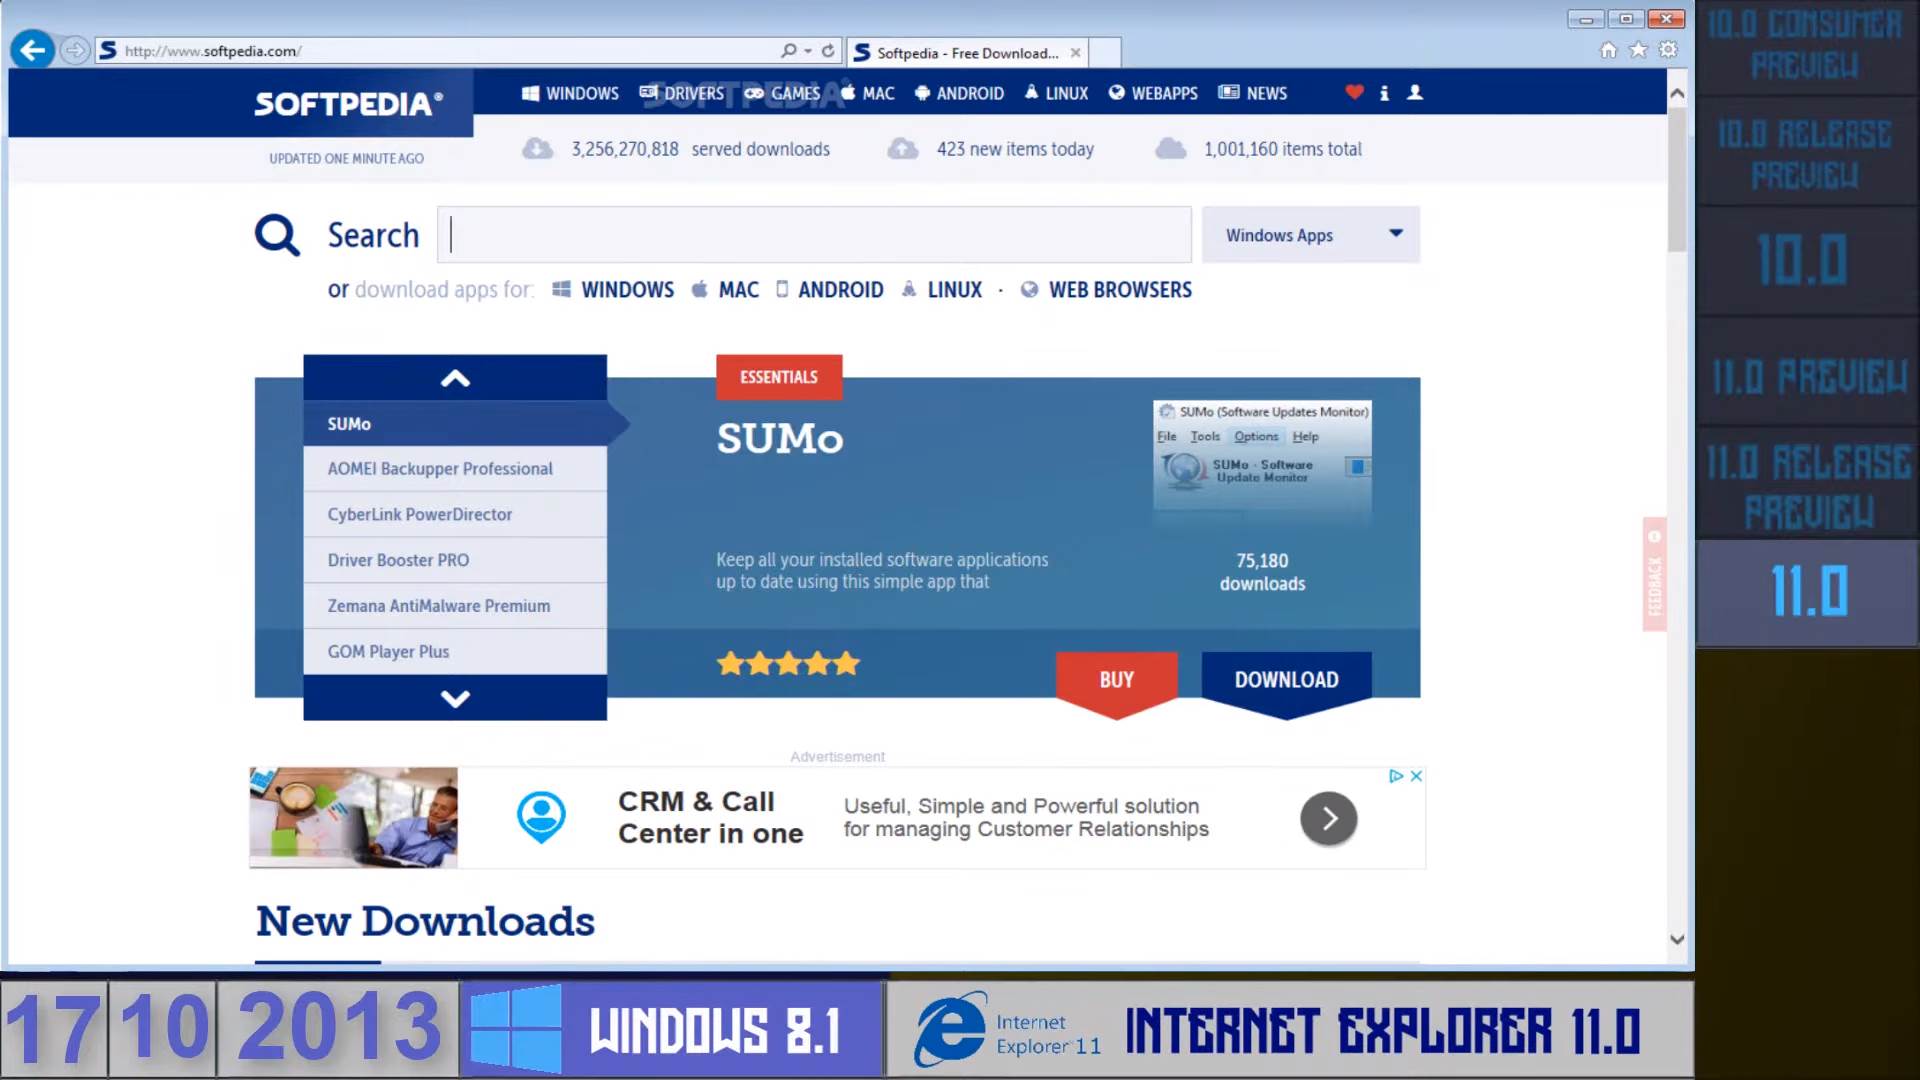Click the BUY button for SUMo
Image resolution: width=1920 pixels, height=1080 pixels.
1115,679
